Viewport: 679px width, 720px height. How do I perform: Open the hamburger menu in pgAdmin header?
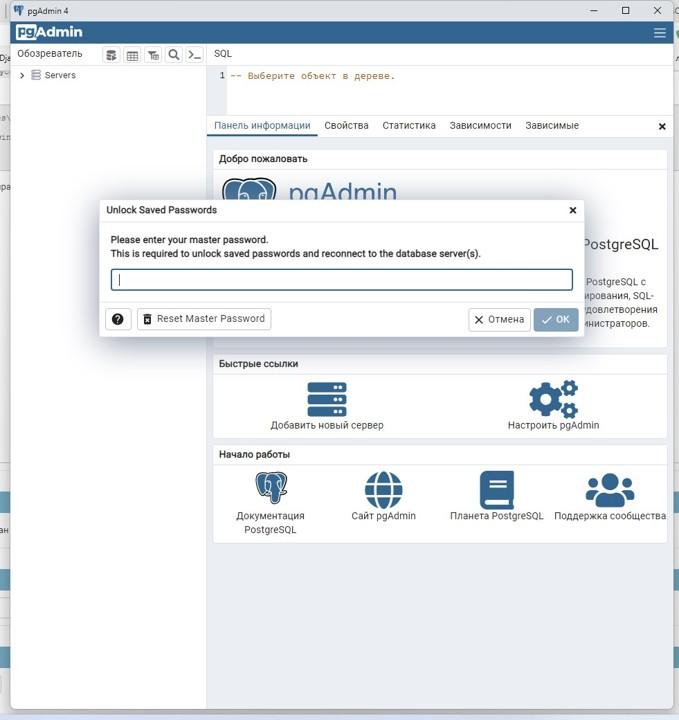660,33
